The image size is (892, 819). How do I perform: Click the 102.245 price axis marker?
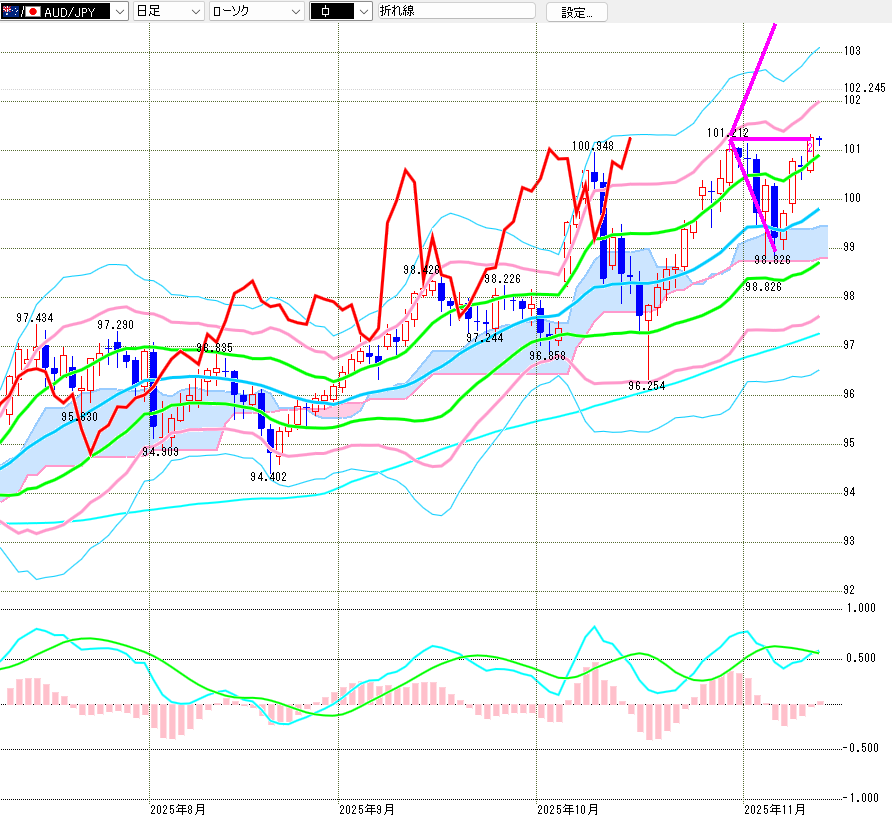(864, 88)
